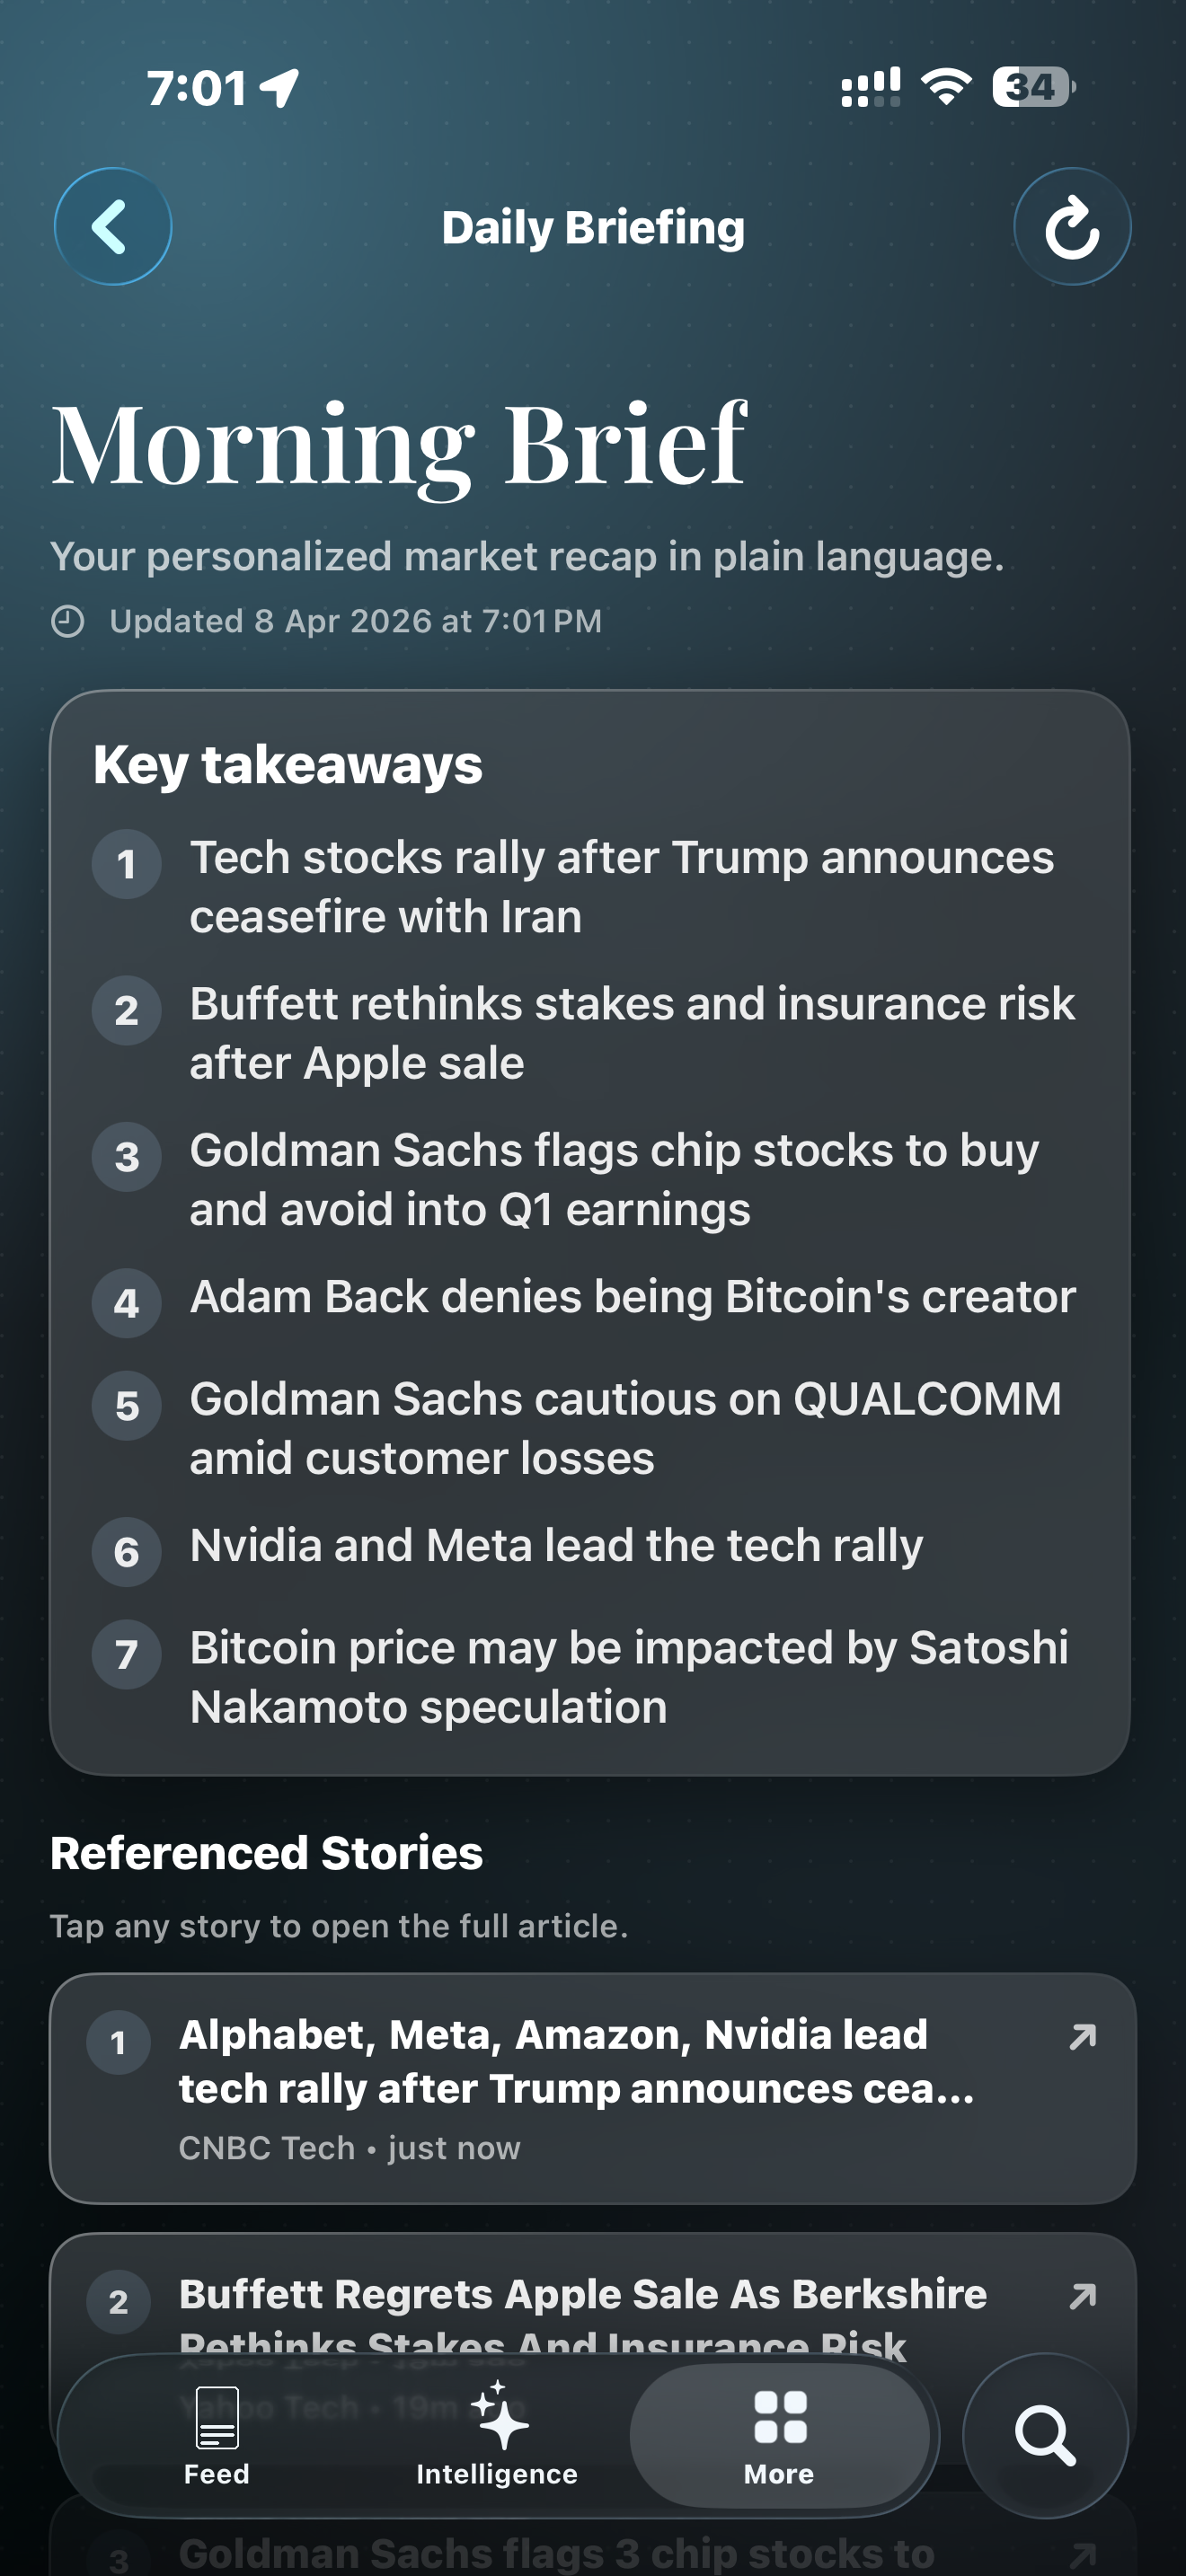
Task: Select takeaway about Adam Back and Bitcoin
Action: coord(632,1297)
